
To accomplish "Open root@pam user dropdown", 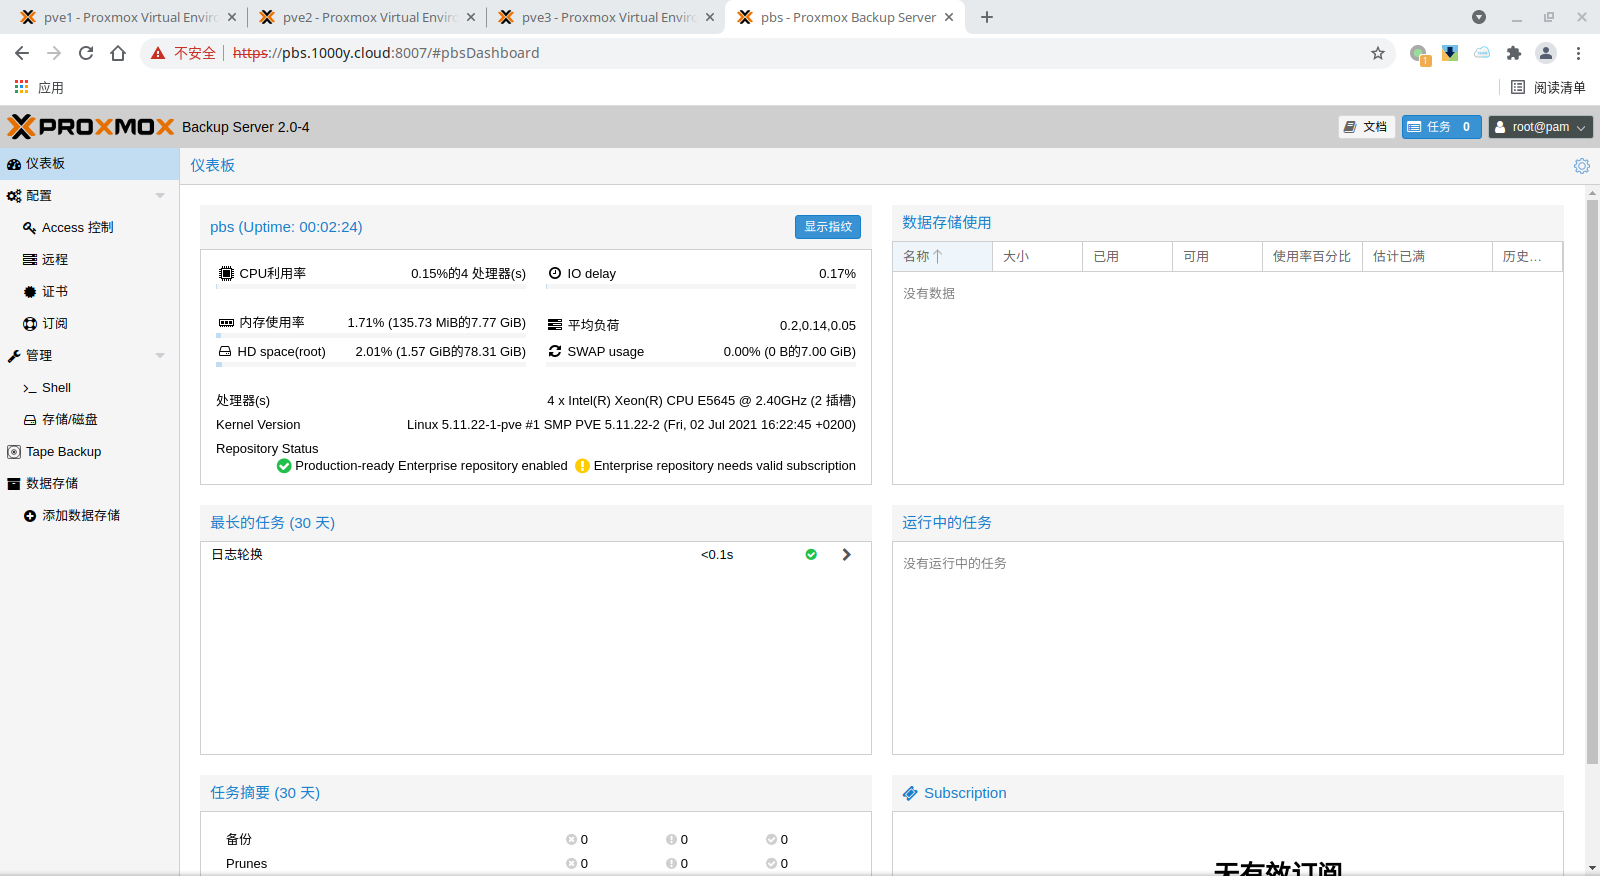I will point(1540,127).
